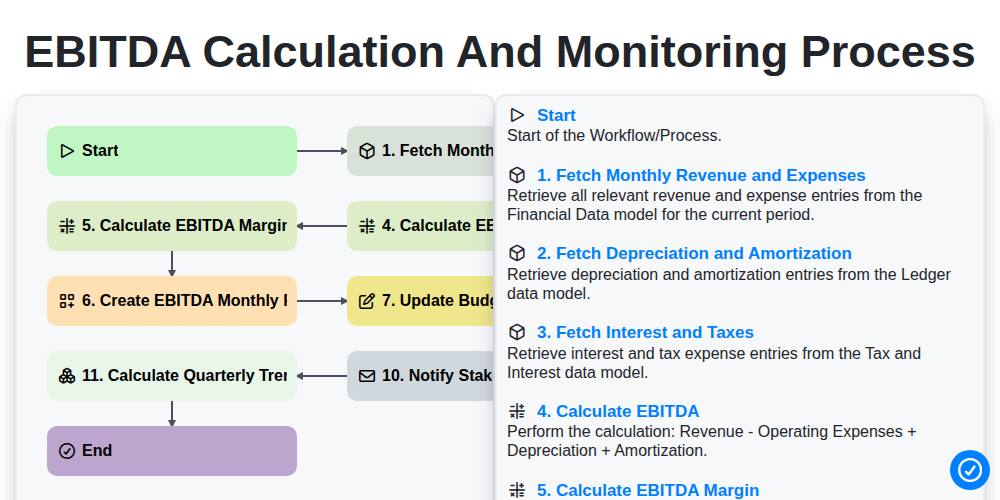This screenshot has width=1000, height=500.
Task: Open the Start link in the description panel
Action: (x=556, y=115)
